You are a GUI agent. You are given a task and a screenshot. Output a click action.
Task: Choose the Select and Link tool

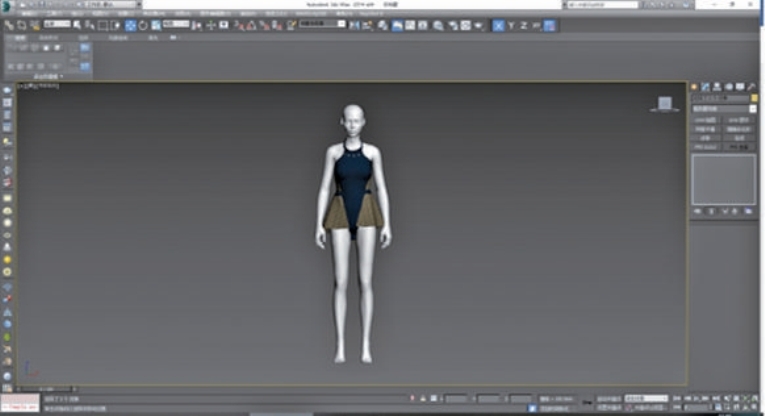pos(9,25)
